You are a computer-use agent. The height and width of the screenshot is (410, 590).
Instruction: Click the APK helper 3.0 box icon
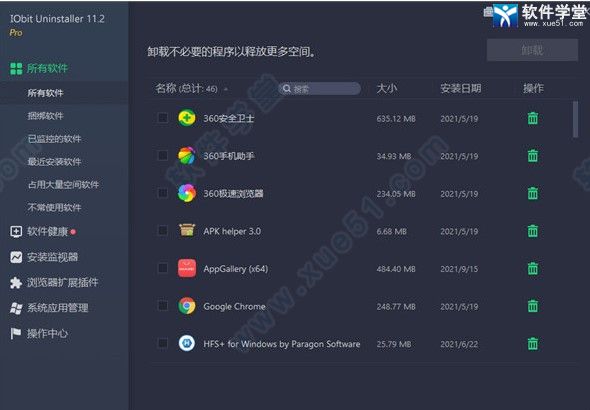(x=187, y=230)
